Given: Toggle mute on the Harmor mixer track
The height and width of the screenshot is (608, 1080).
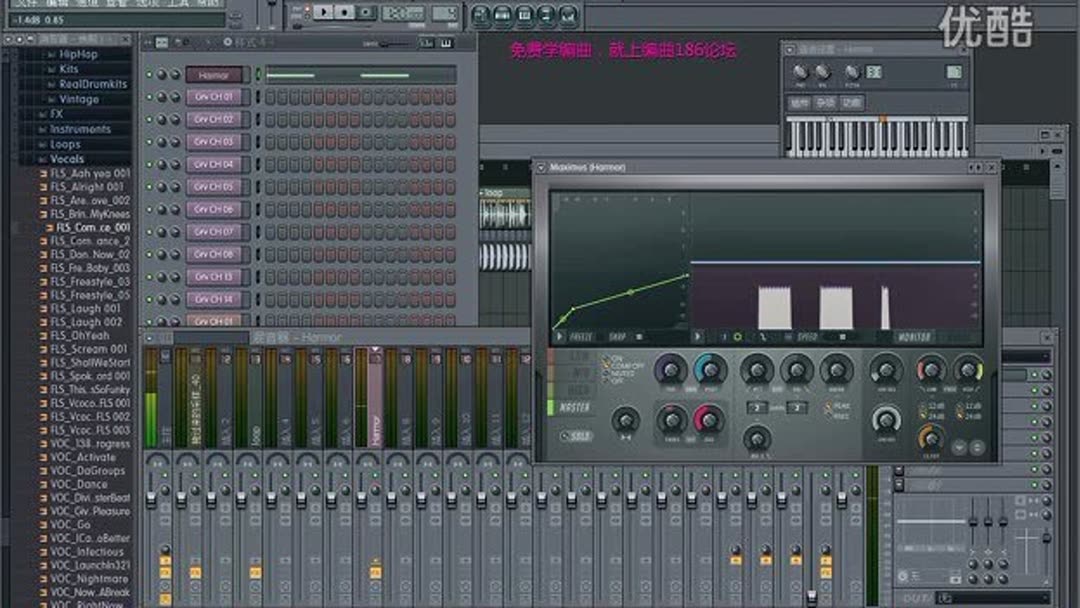Looking at the screenshot, I should (x=376, y=473).
